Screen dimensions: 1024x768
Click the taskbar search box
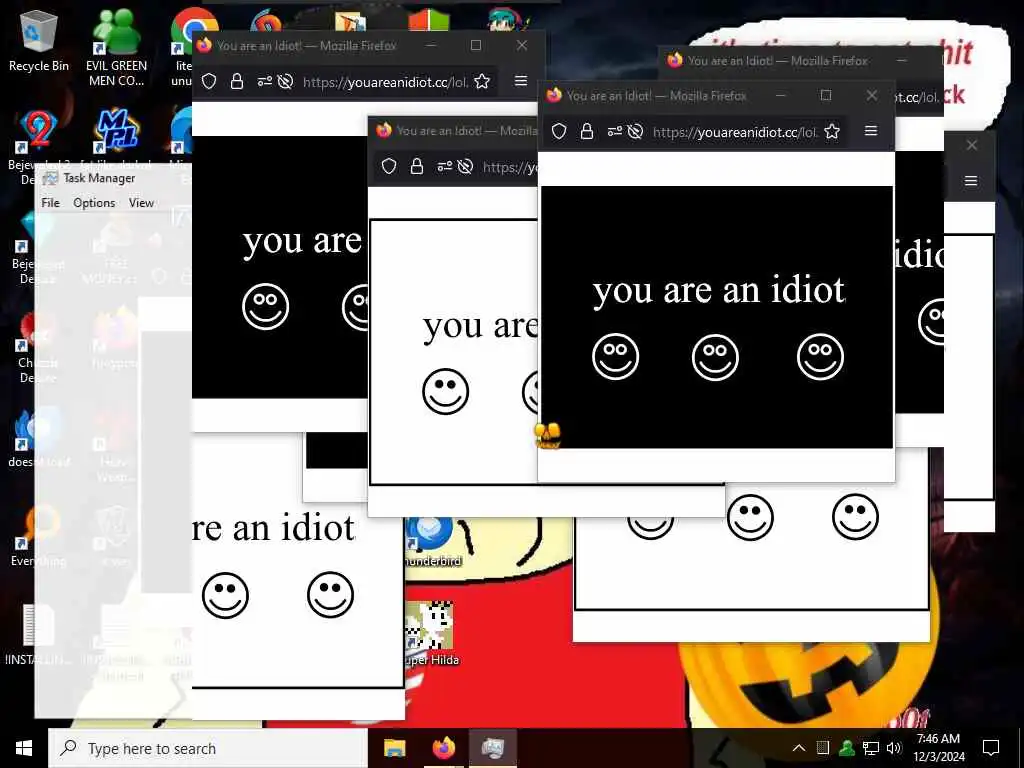click(x=208, y=748)
